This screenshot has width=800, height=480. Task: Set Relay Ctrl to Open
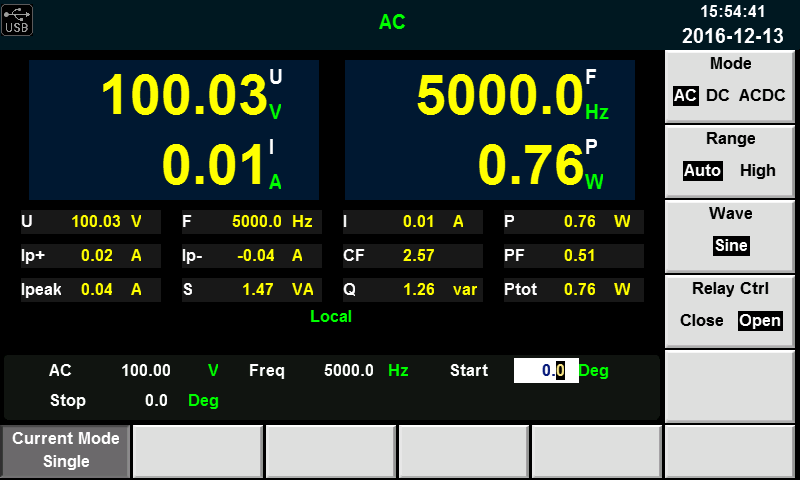(x=760, y=321)
